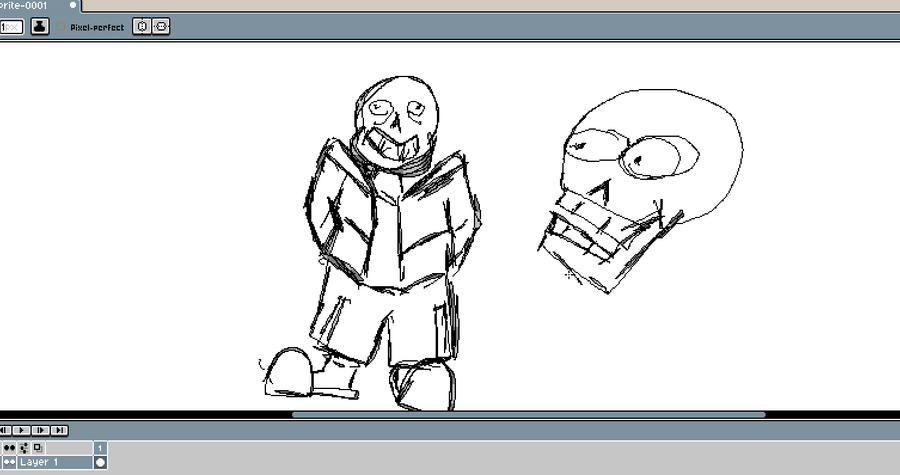The width and height of the screenshot is (900, 475).
Task: Play the animation
Action: [x=21, y=430]
